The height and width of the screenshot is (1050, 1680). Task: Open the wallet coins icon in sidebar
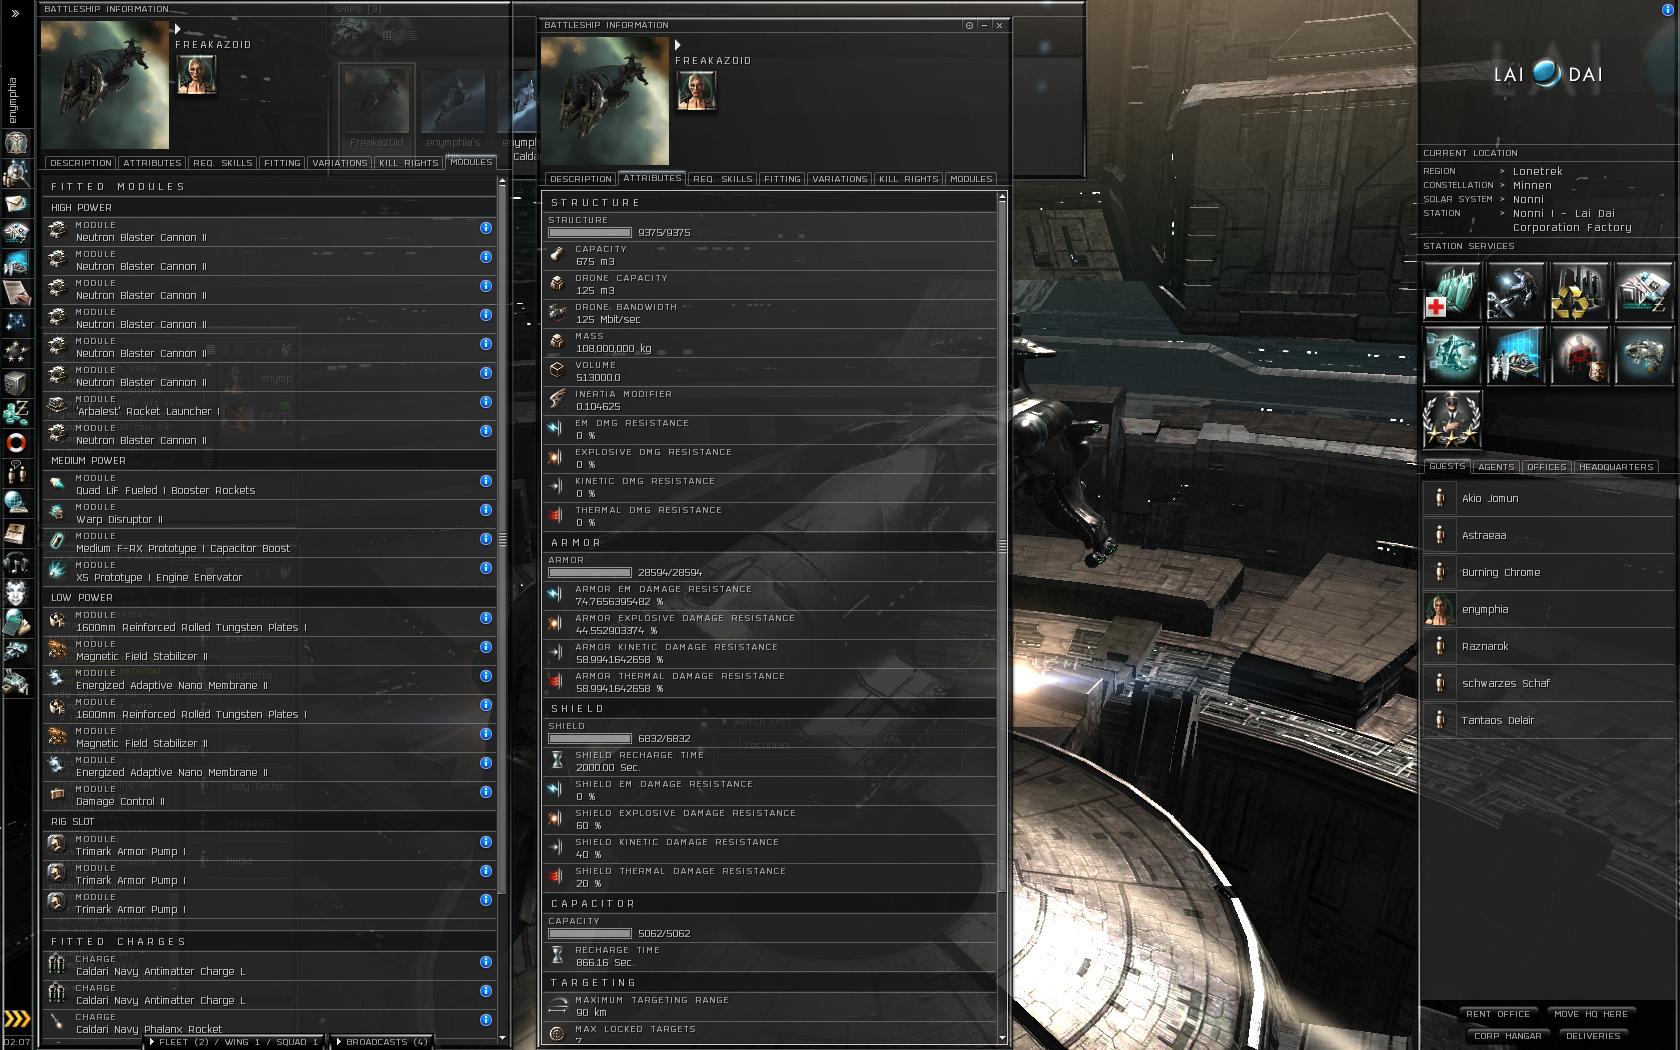[16, 411]
